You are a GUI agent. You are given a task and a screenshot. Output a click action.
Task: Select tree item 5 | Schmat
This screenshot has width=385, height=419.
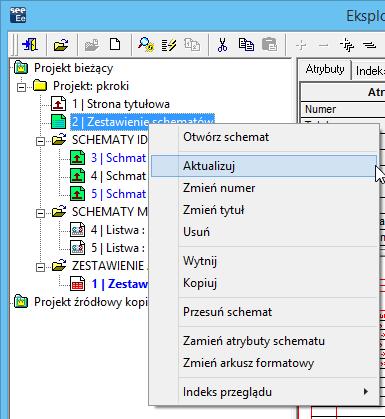point(118,194)
